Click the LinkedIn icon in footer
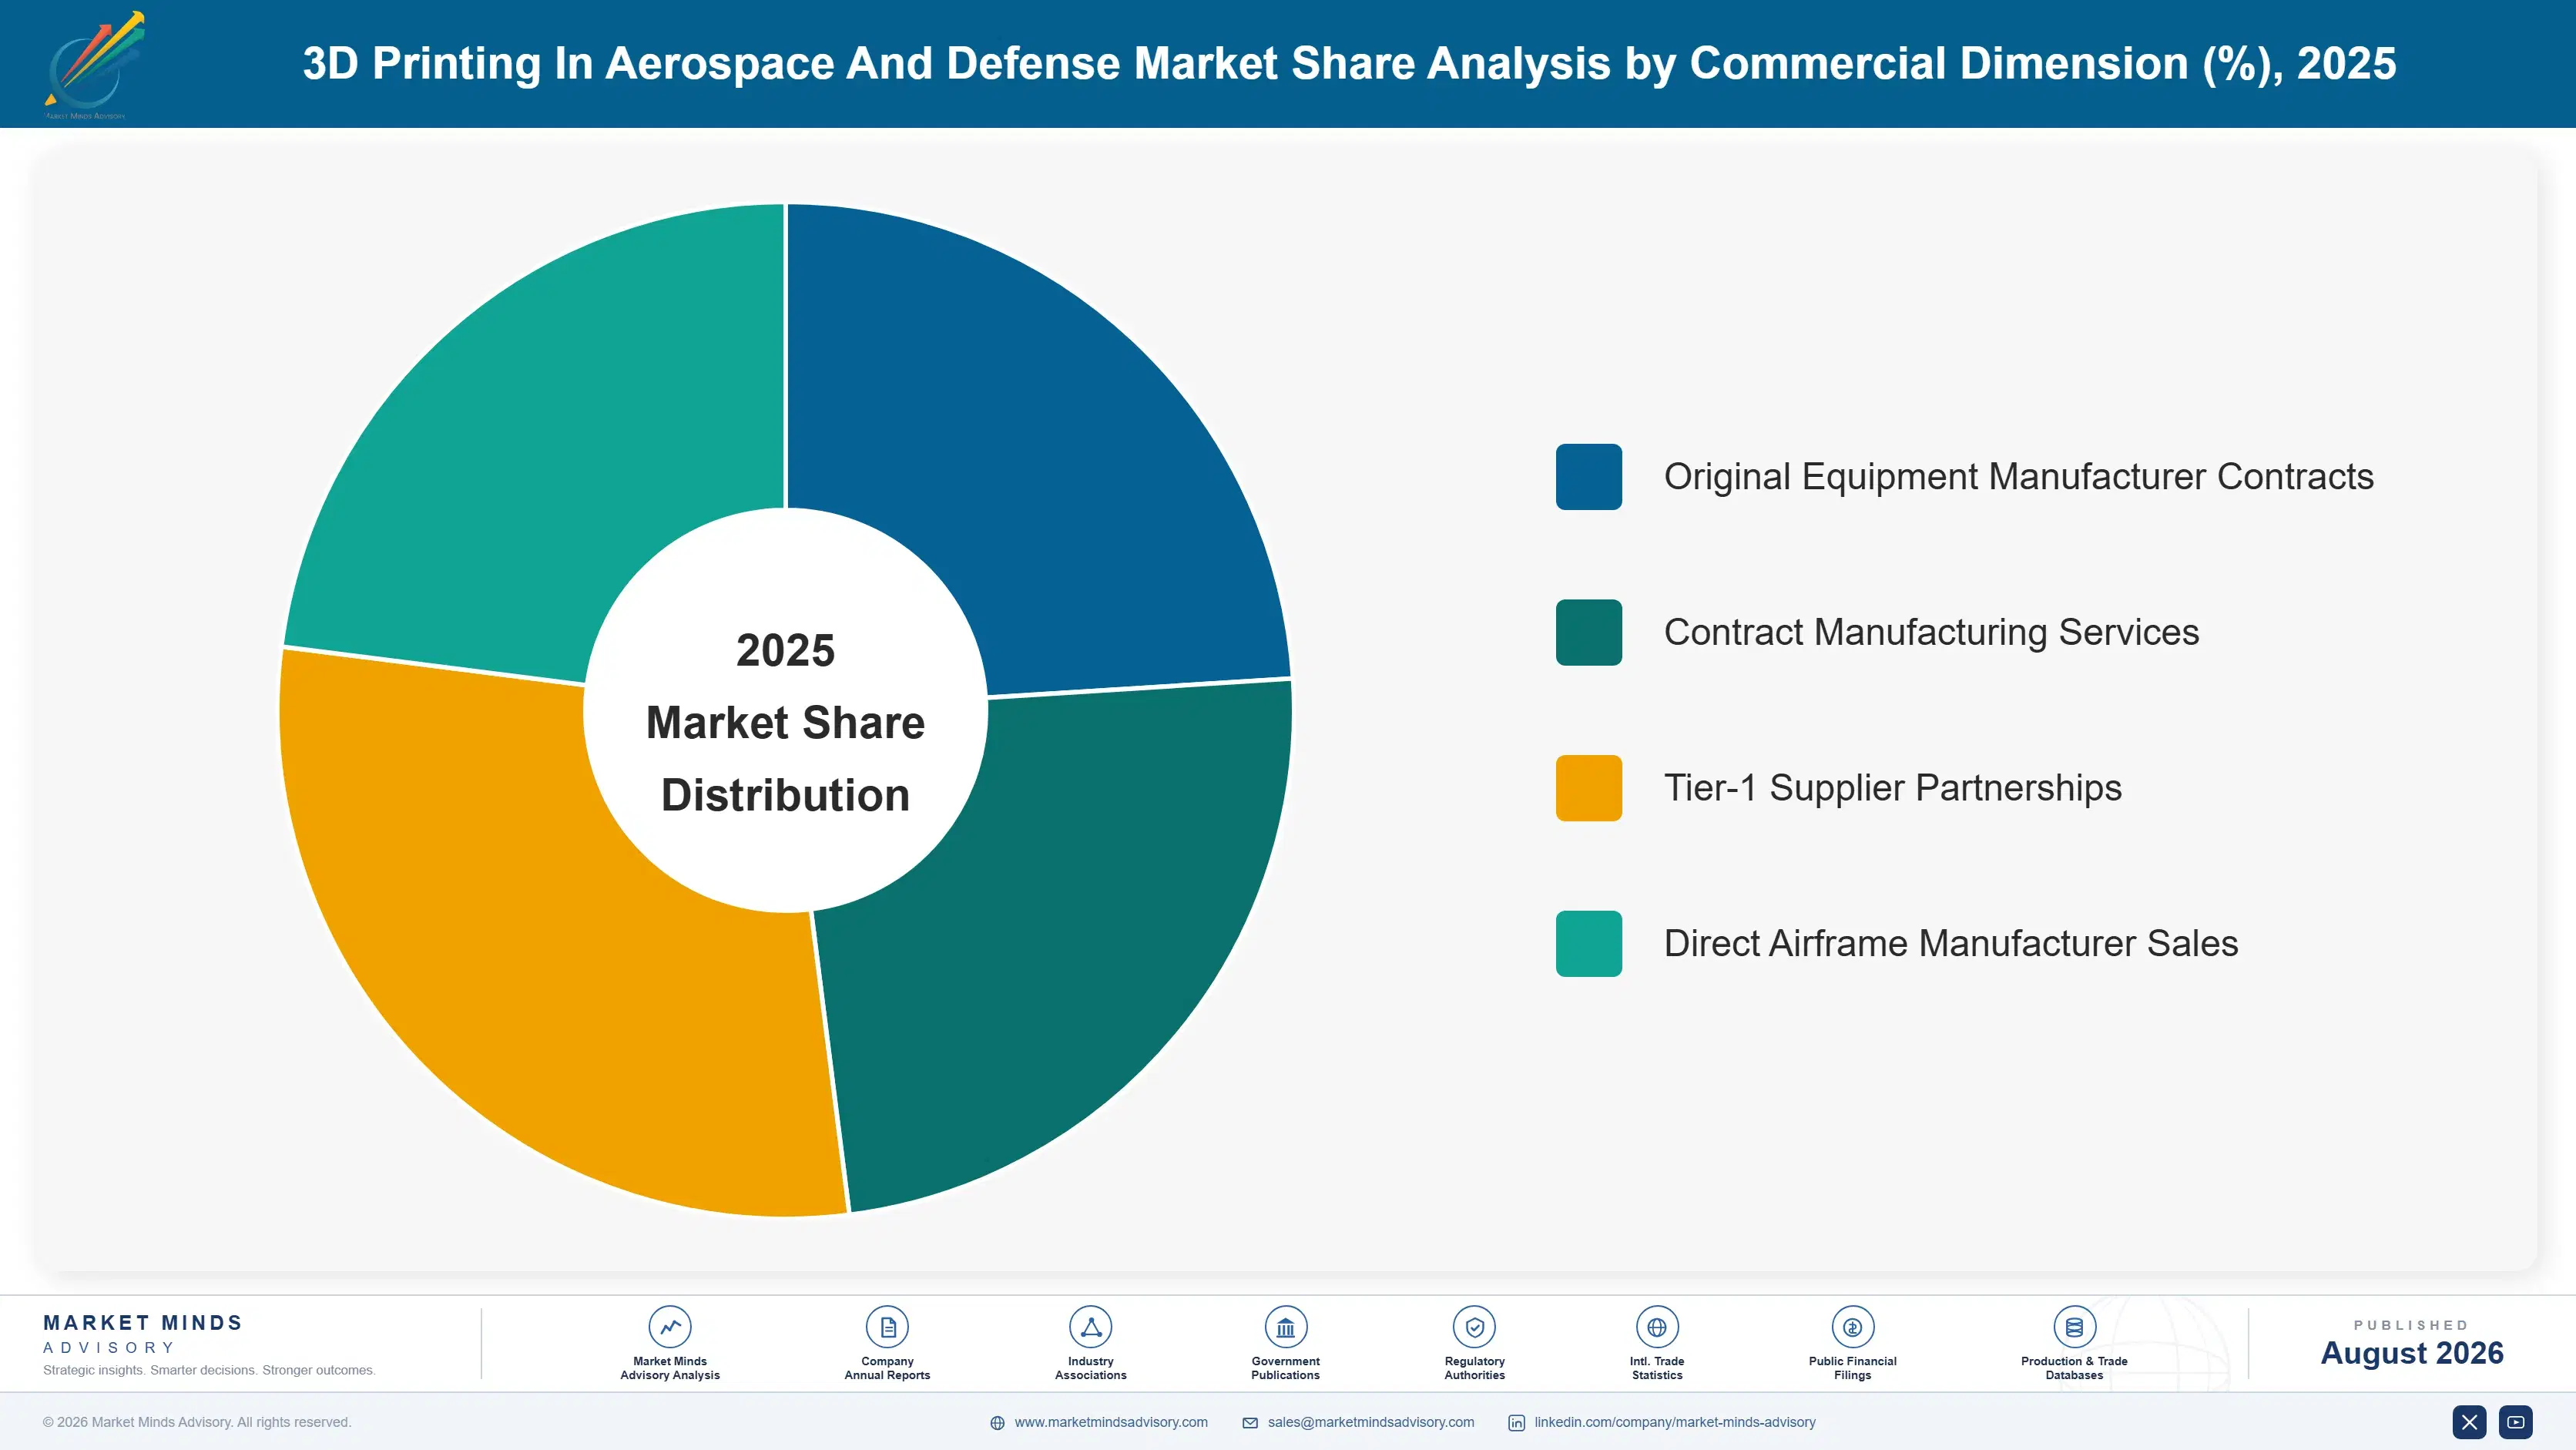Viewport: 2576px width, 1450px height. [x=1516, y=1423]
